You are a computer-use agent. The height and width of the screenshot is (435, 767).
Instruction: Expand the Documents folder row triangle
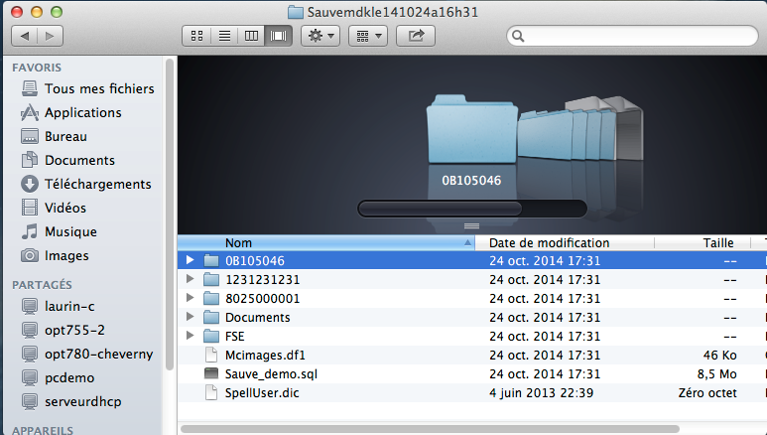[190, 317]
